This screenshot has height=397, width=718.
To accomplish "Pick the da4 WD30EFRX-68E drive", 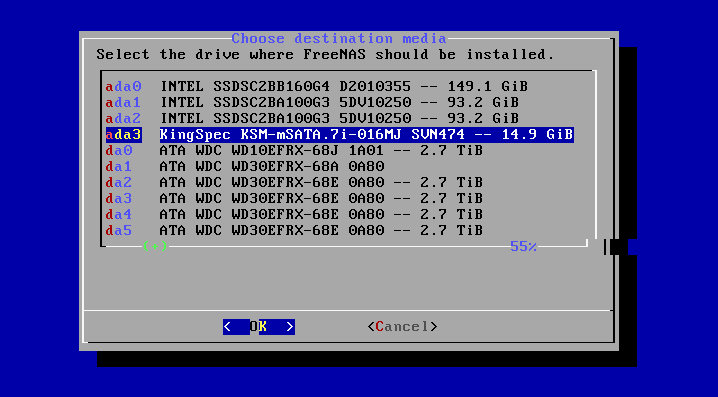I will (x=294, y=215).
